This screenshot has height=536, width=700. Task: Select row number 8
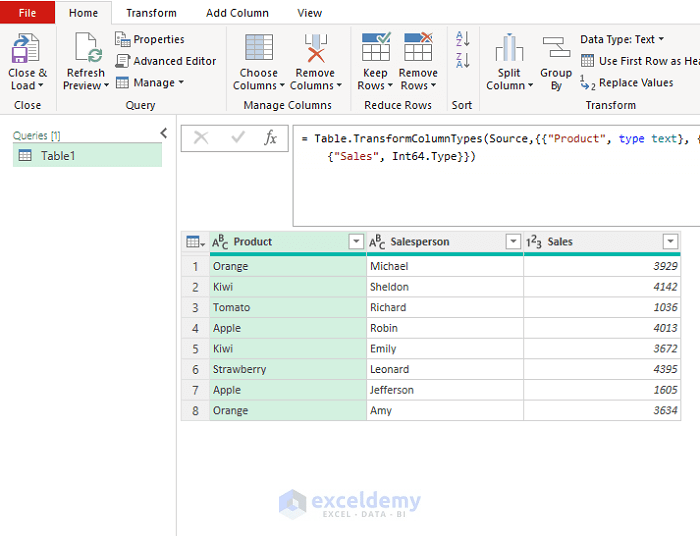[x=195, y=411]
